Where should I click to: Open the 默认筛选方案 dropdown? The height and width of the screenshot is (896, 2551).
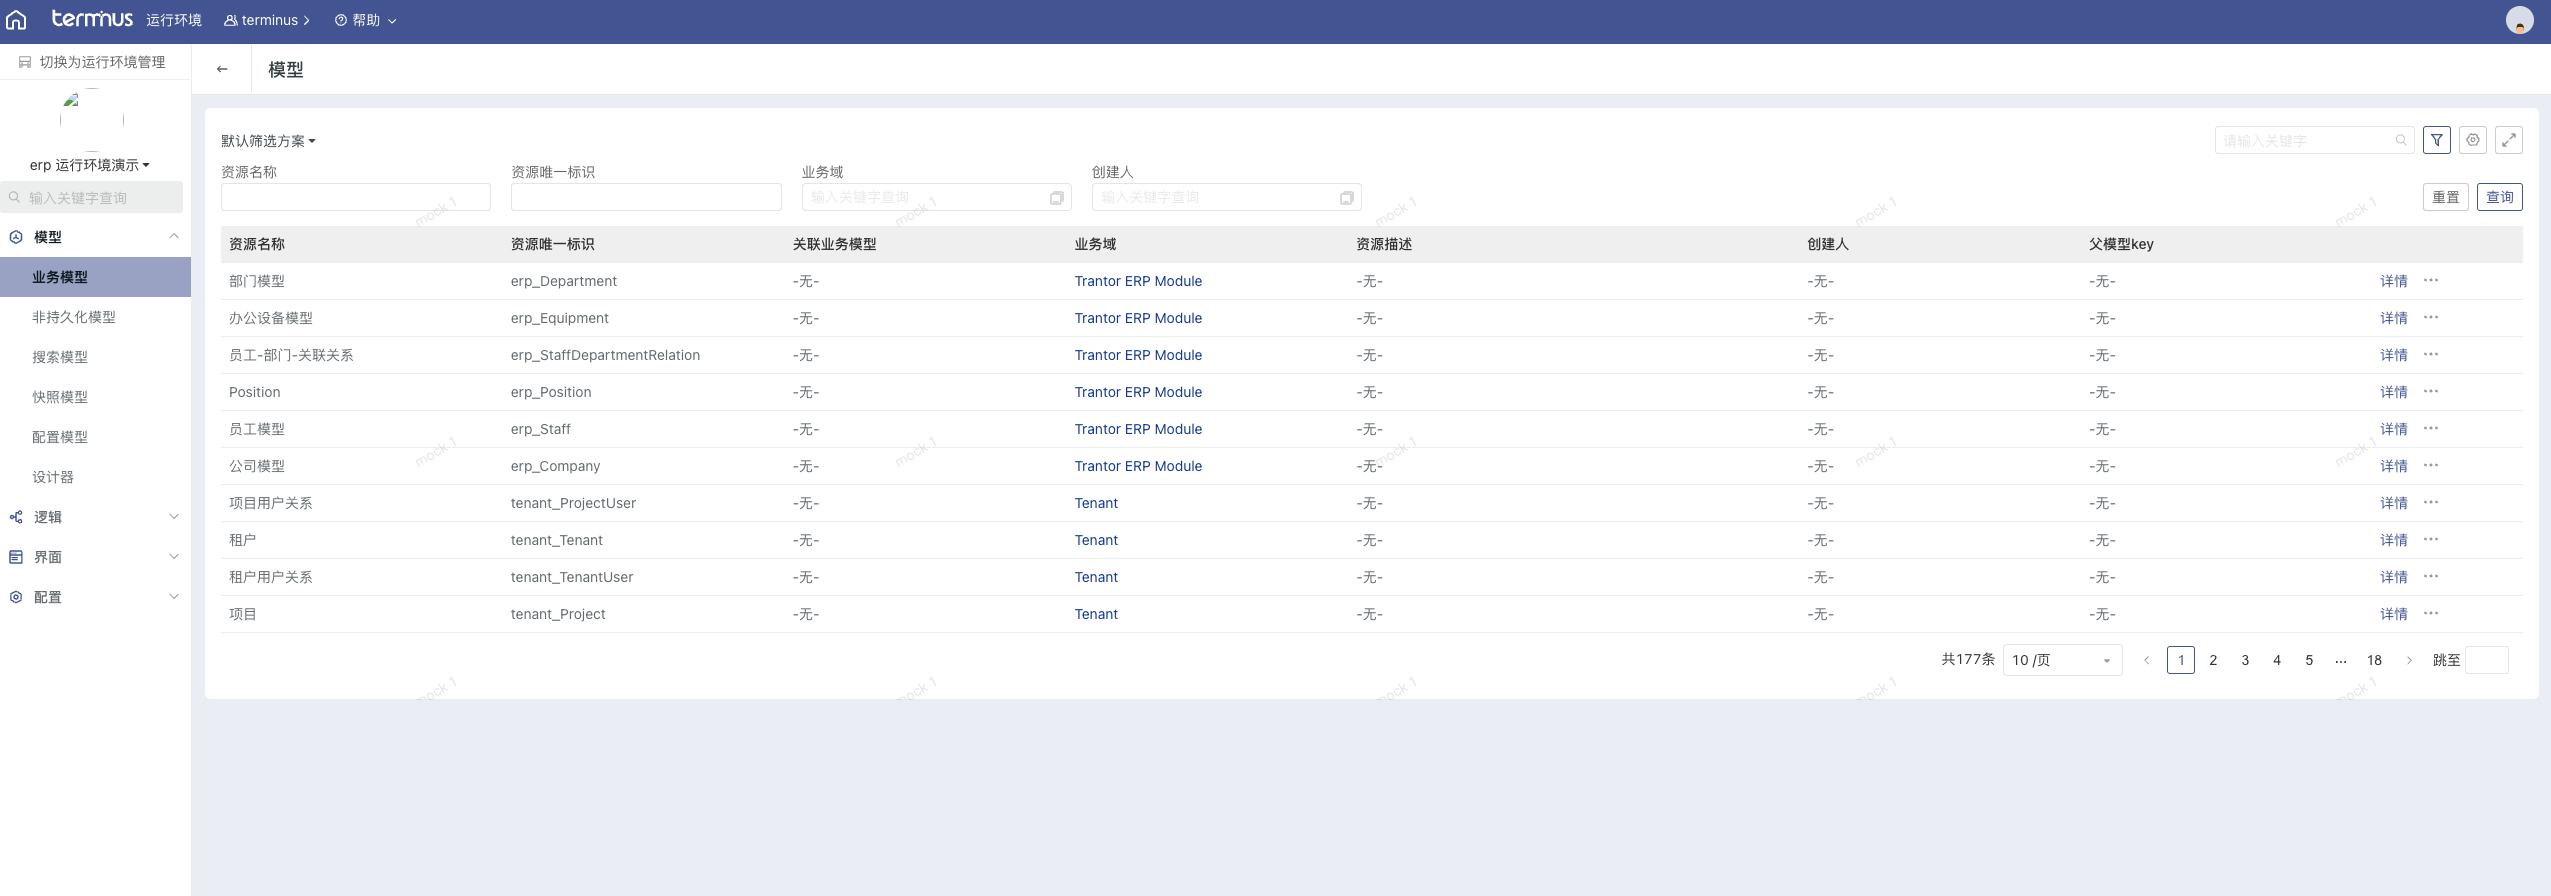[x=268, y=141]
